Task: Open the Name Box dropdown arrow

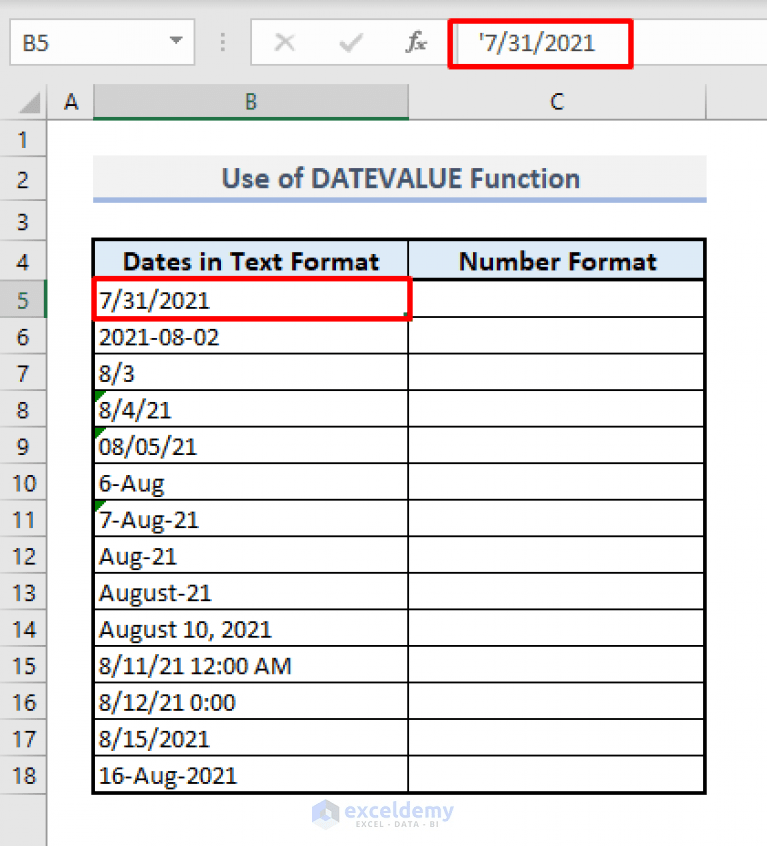Action: pyautogui.click(x=176, y=41)
